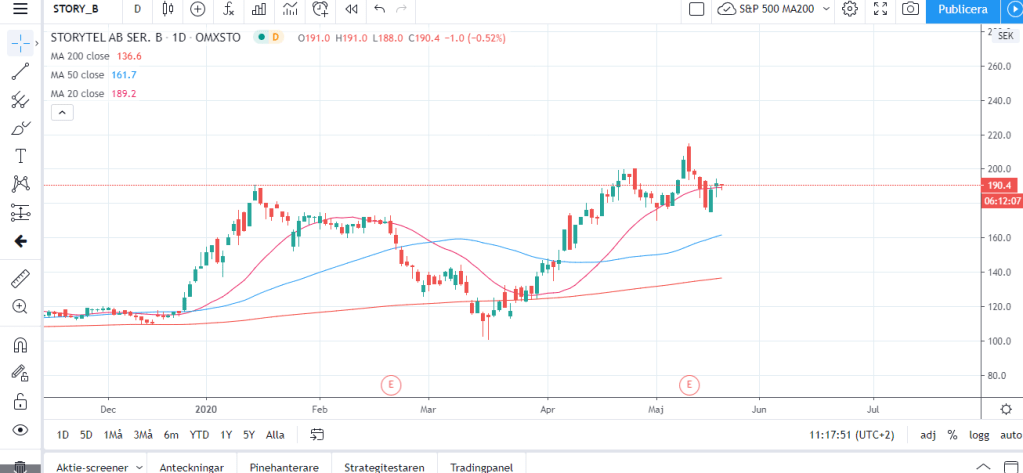Viewport: 1023px width, 473px height.
Task: Click the compare symbol plus icon
Action: (198, 10)
